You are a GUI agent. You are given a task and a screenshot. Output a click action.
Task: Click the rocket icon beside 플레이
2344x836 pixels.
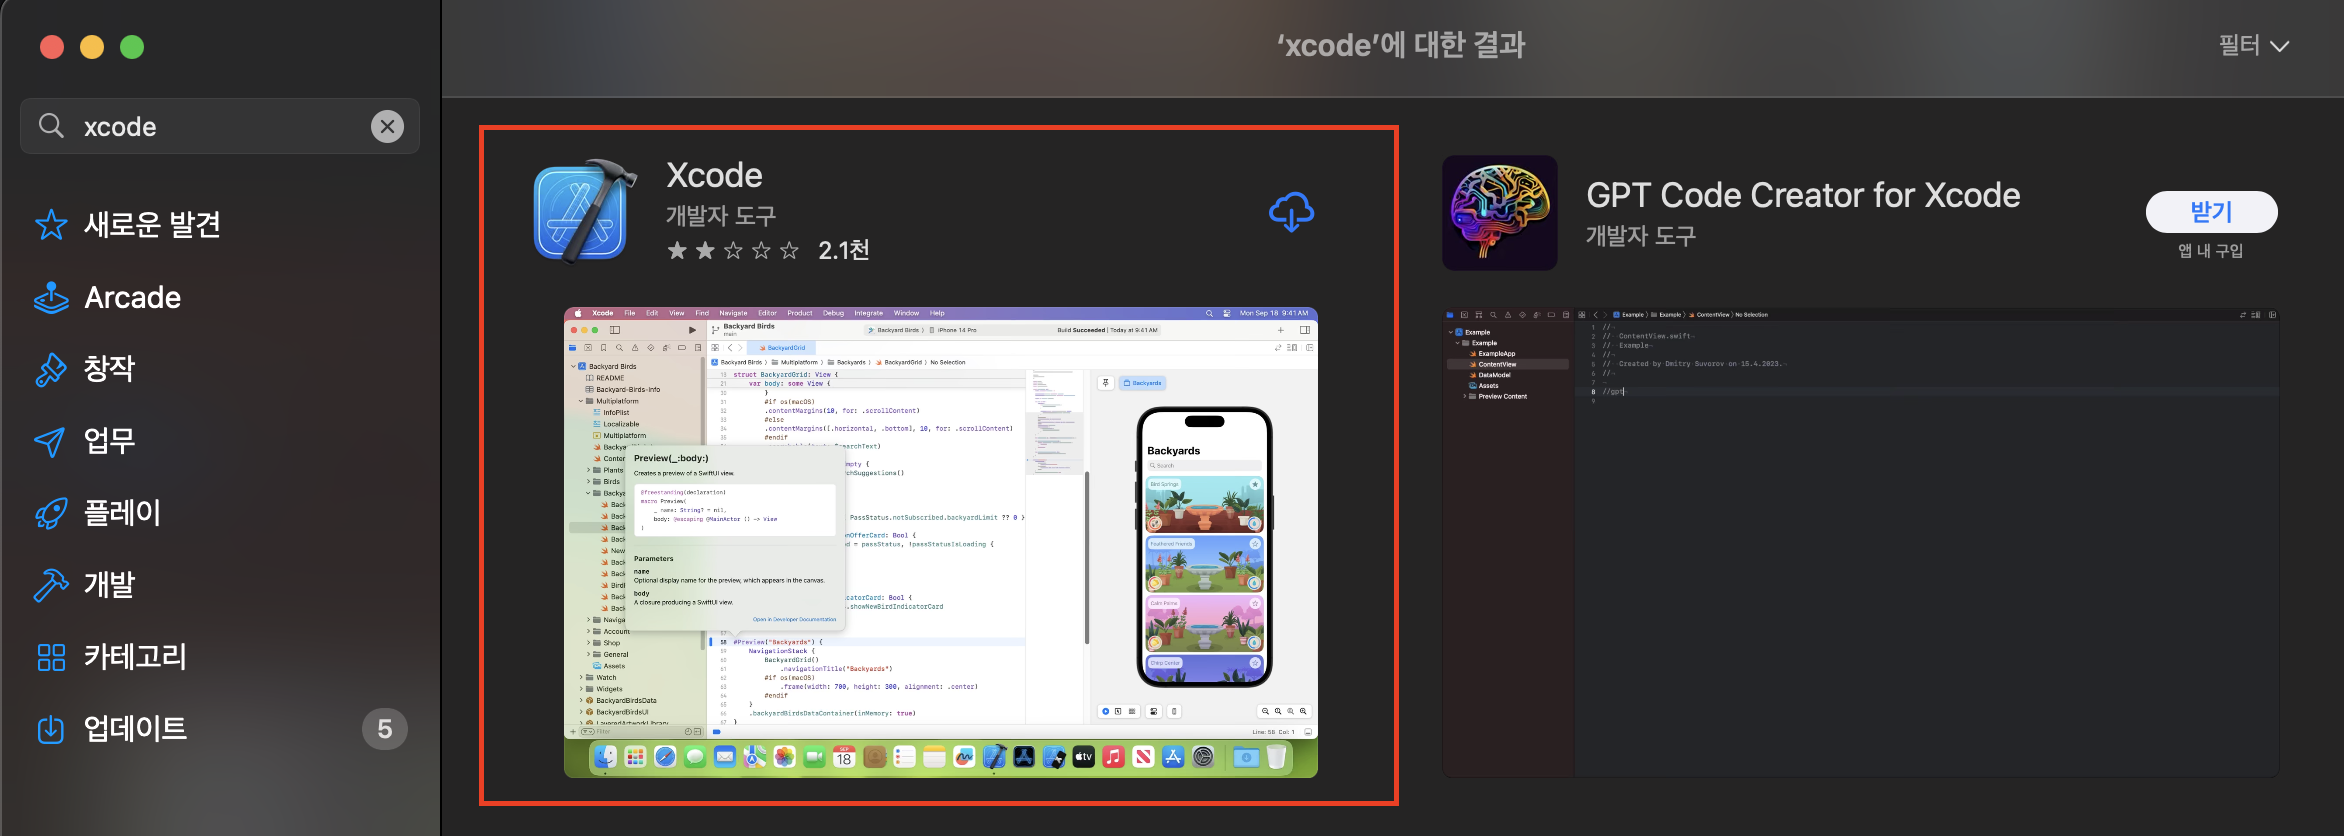tap(51, 513)
